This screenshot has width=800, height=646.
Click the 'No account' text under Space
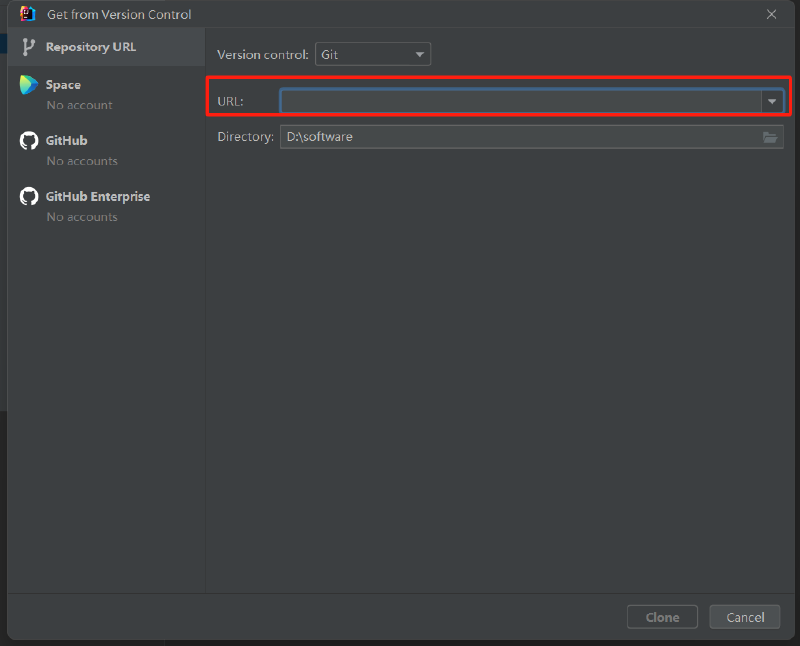pyautogui.click(x=80, y=105)
